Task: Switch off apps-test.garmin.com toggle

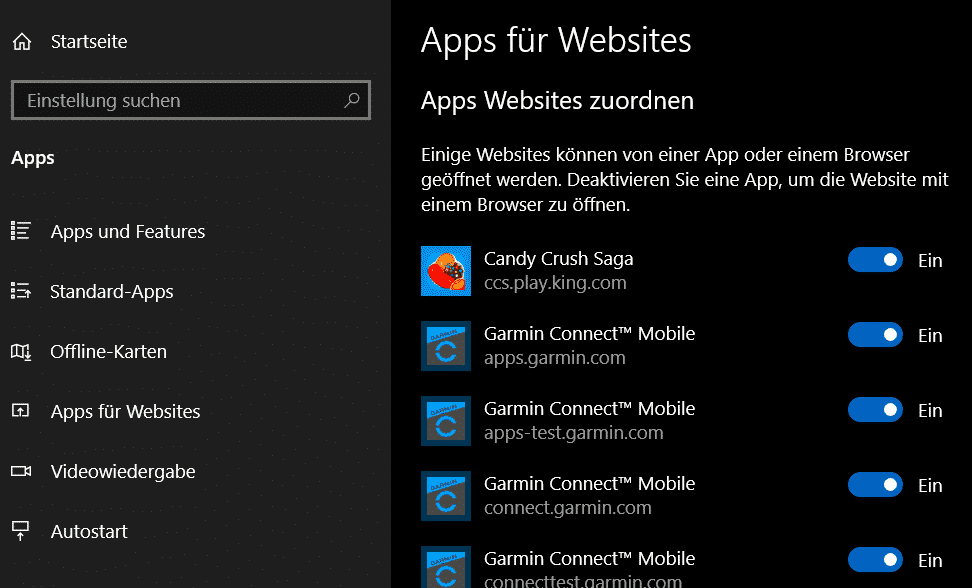Action: click(875, 410)
